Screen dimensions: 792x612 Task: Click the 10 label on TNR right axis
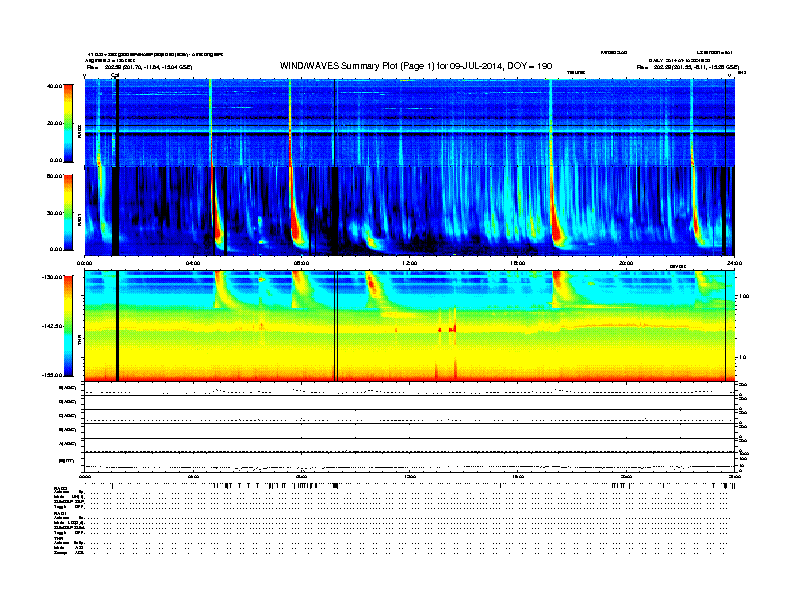(x=742, y=358)
